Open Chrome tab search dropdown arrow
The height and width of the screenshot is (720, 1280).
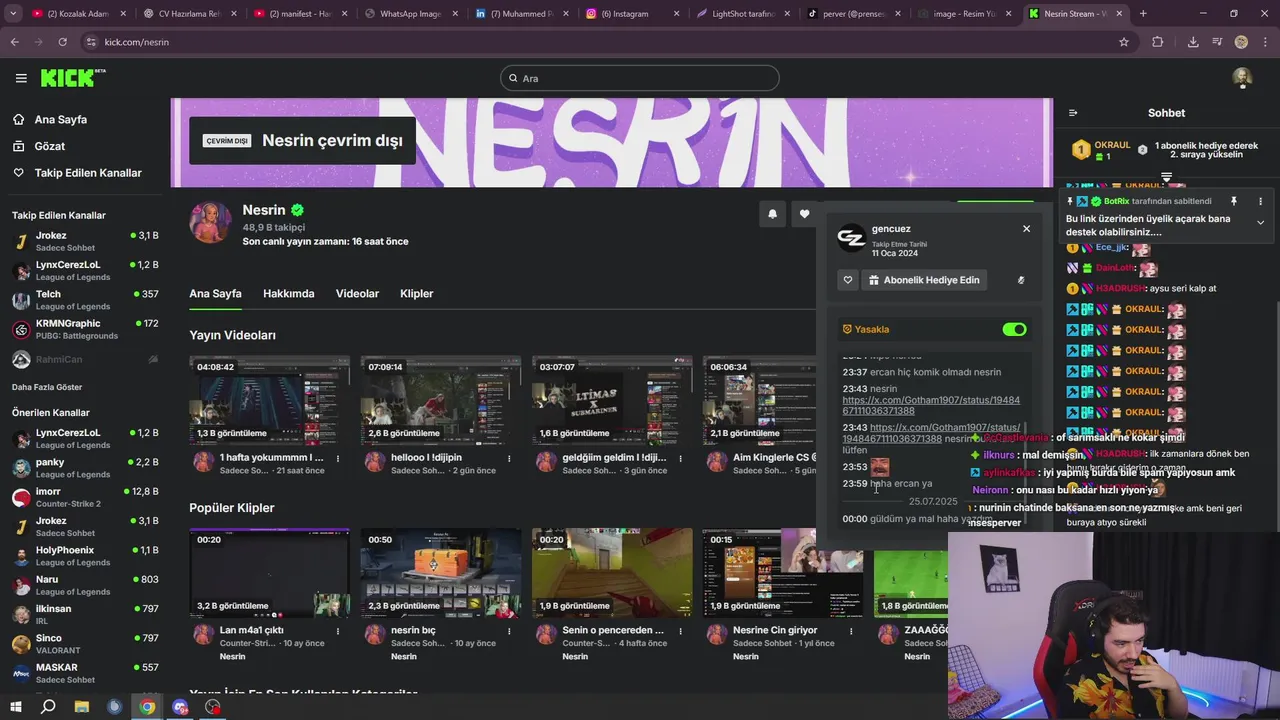click(x=11, y=14)
